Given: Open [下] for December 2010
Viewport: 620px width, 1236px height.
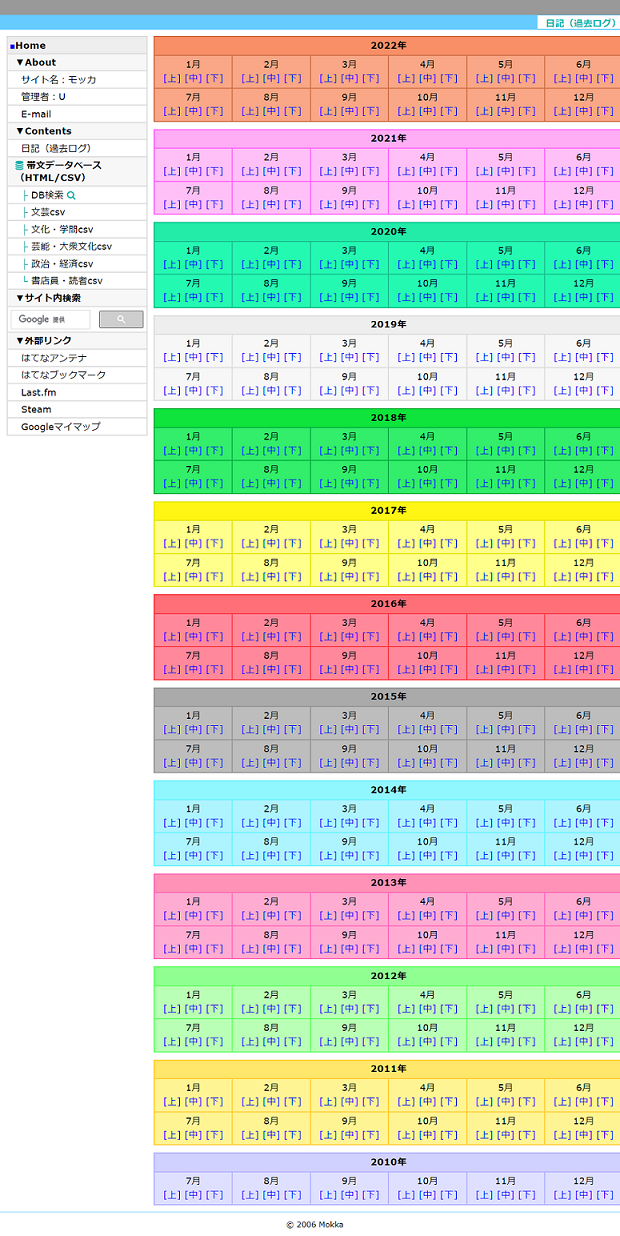Looking at the screenshot, I should 605,1194.
